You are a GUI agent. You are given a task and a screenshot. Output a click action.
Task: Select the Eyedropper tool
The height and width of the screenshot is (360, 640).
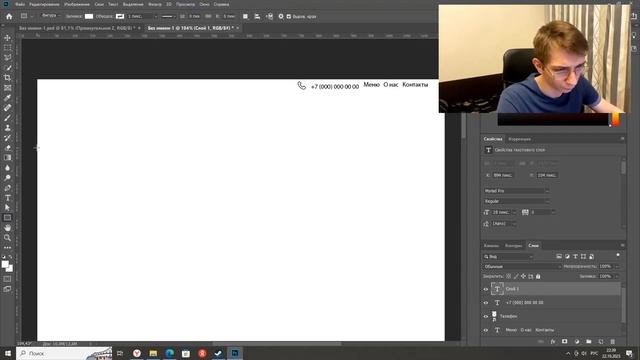7,98
